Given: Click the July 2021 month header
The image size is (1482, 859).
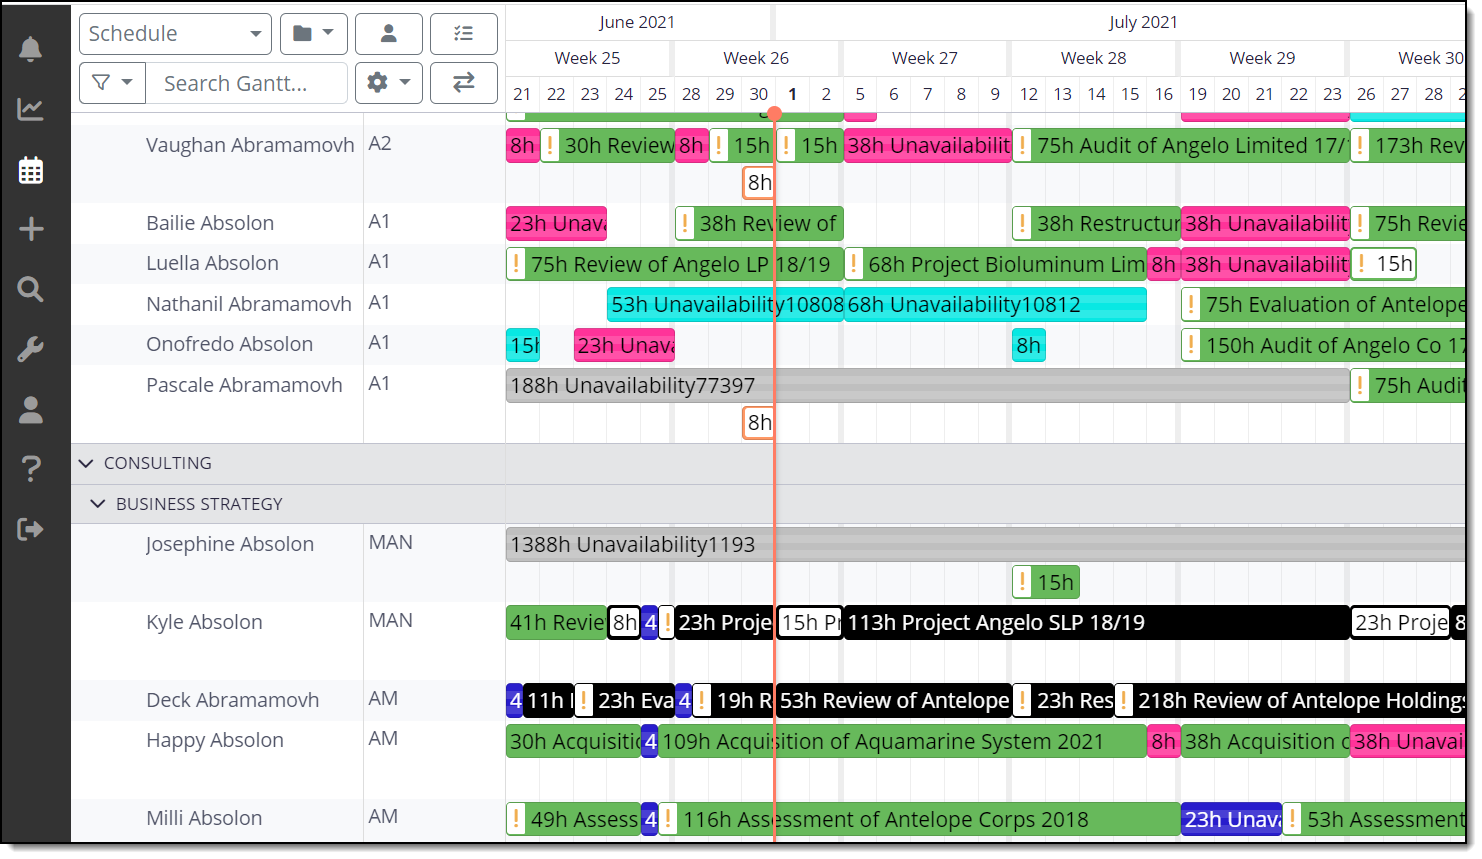Looking at the screenshot, I should 1143,22.
